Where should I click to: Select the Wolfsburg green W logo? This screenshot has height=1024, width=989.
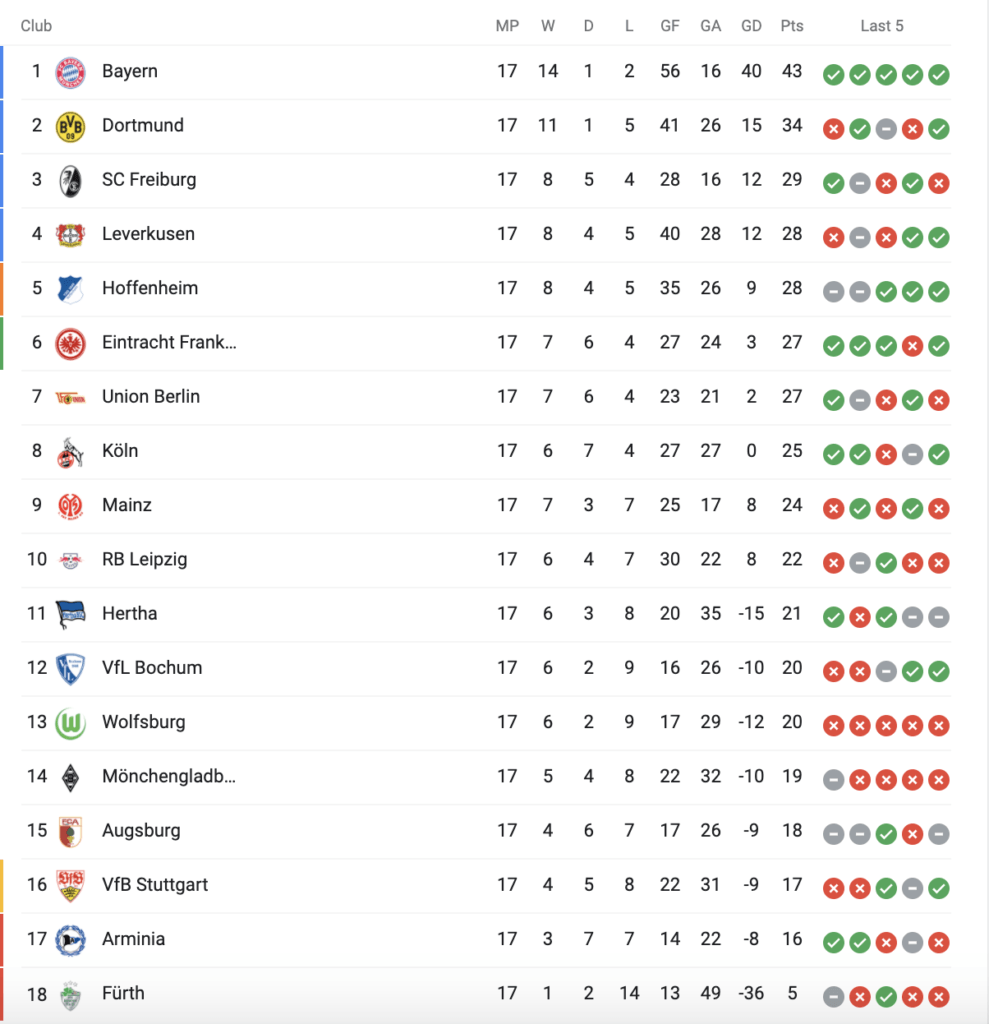pos(70,722)
